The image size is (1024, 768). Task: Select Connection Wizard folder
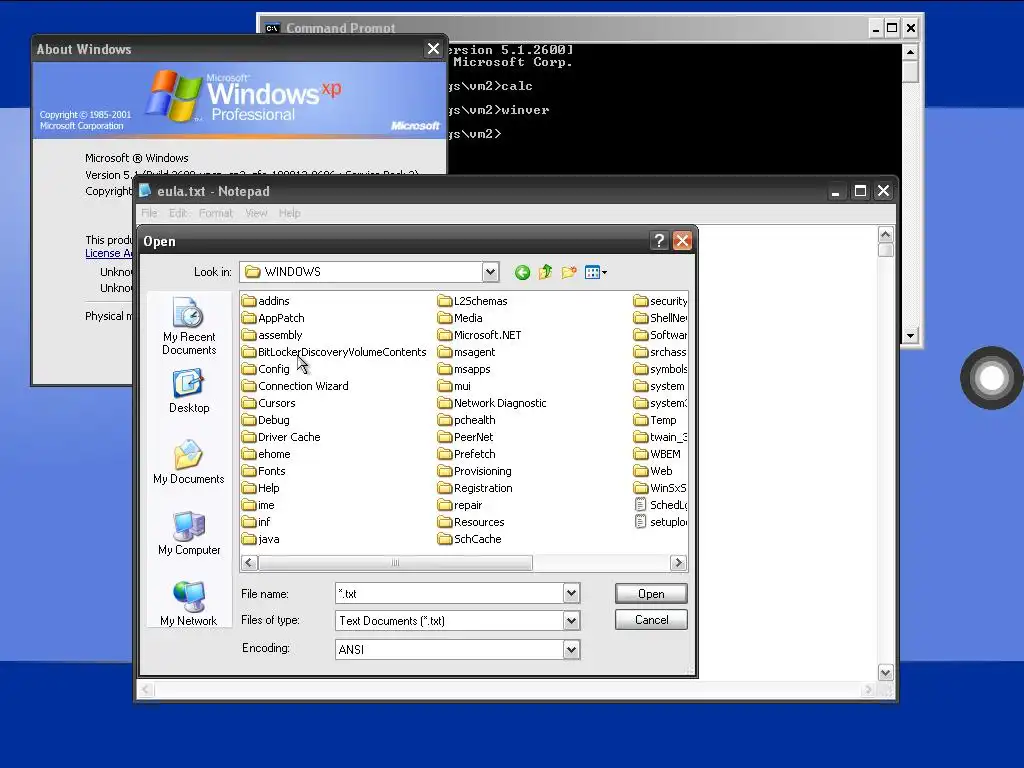(x=295, y=386)
